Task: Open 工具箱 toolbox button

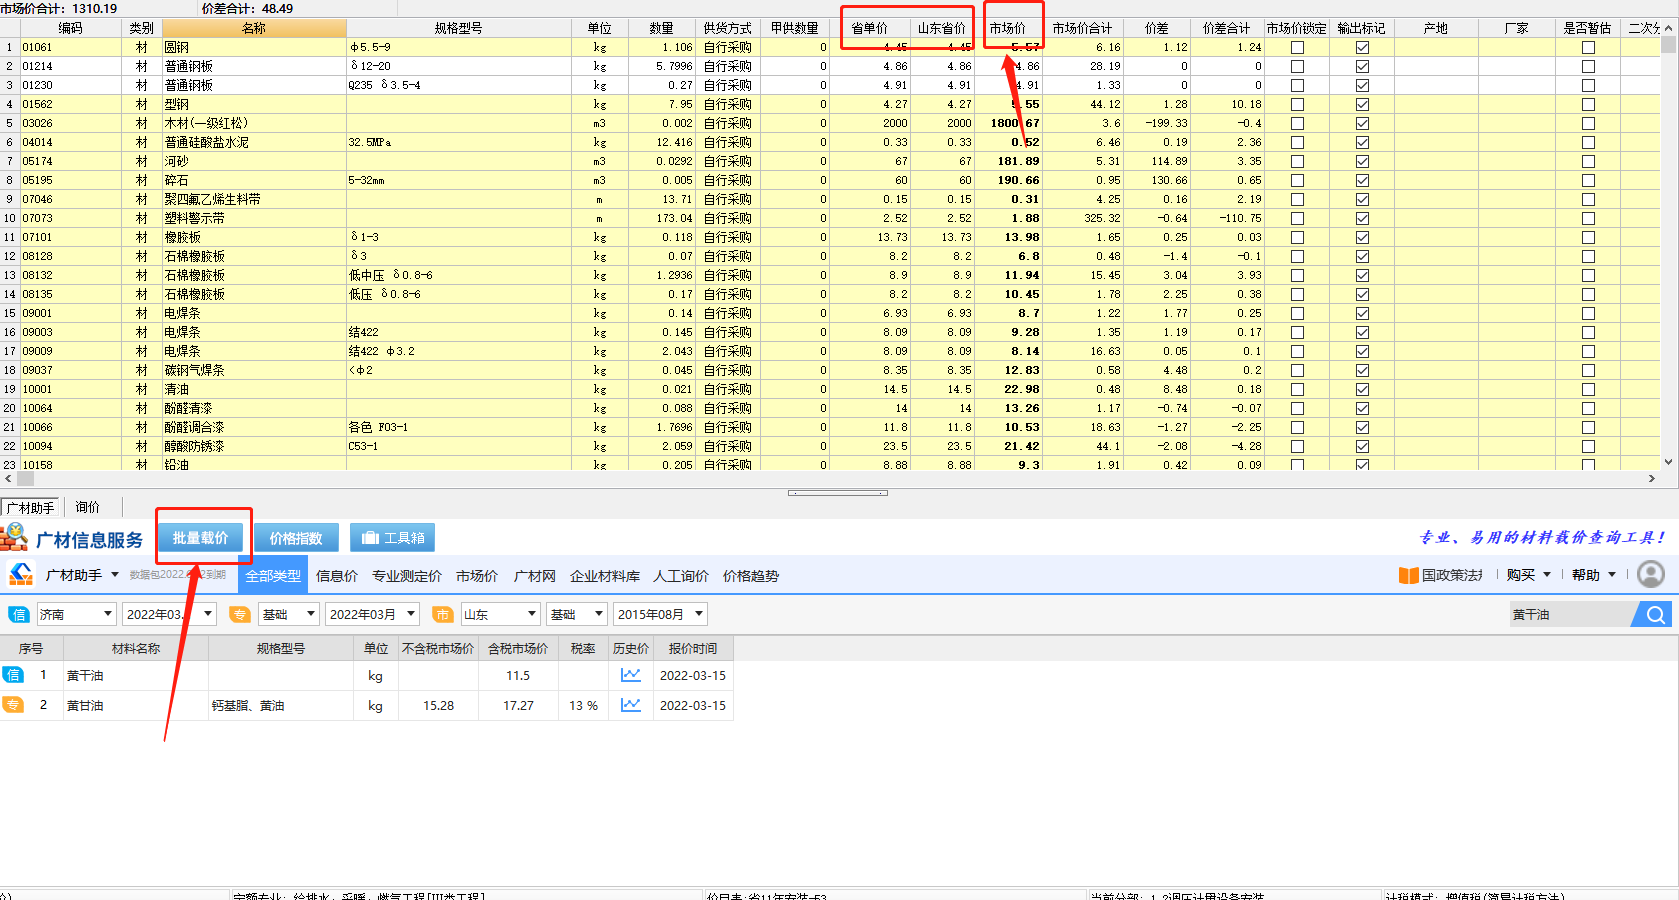Action: pos(392,538)
